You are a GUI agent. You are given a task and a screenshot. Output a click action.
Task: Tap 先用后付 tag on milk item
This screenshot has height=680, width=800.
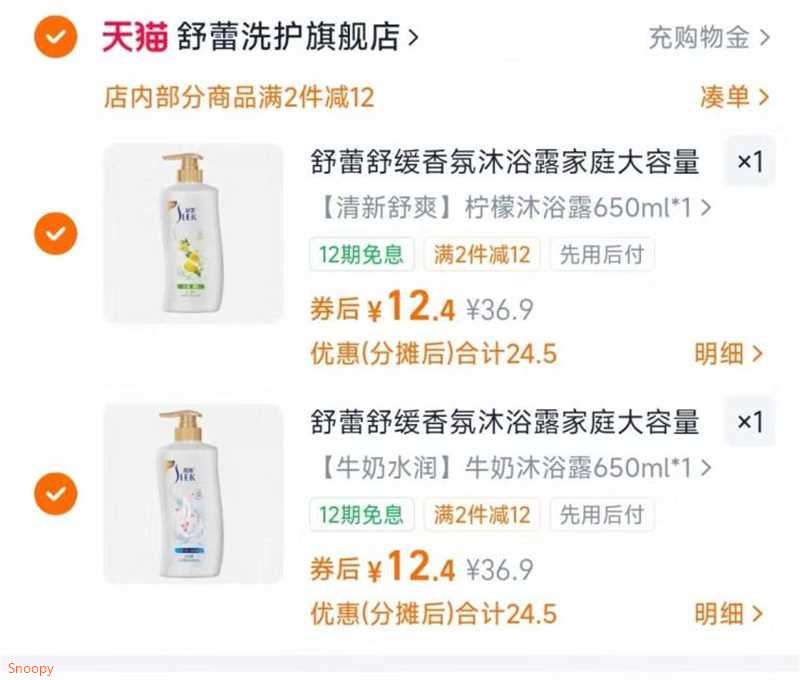point(602,514)
